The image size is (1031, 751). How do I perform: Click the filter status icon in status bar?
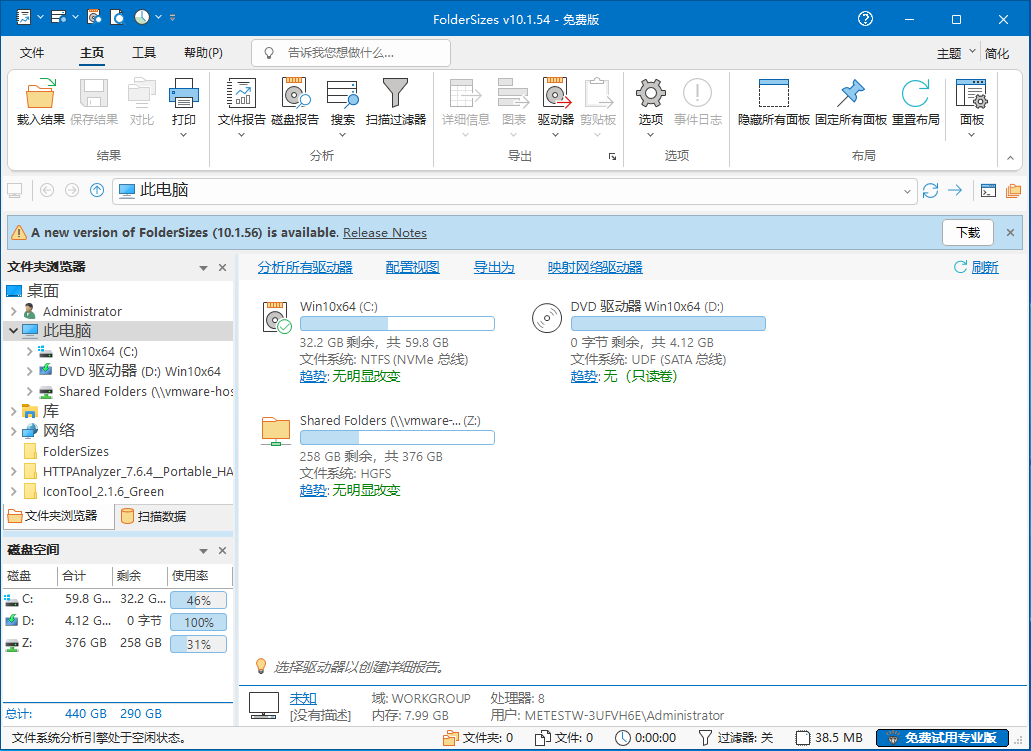pos(705,738)
